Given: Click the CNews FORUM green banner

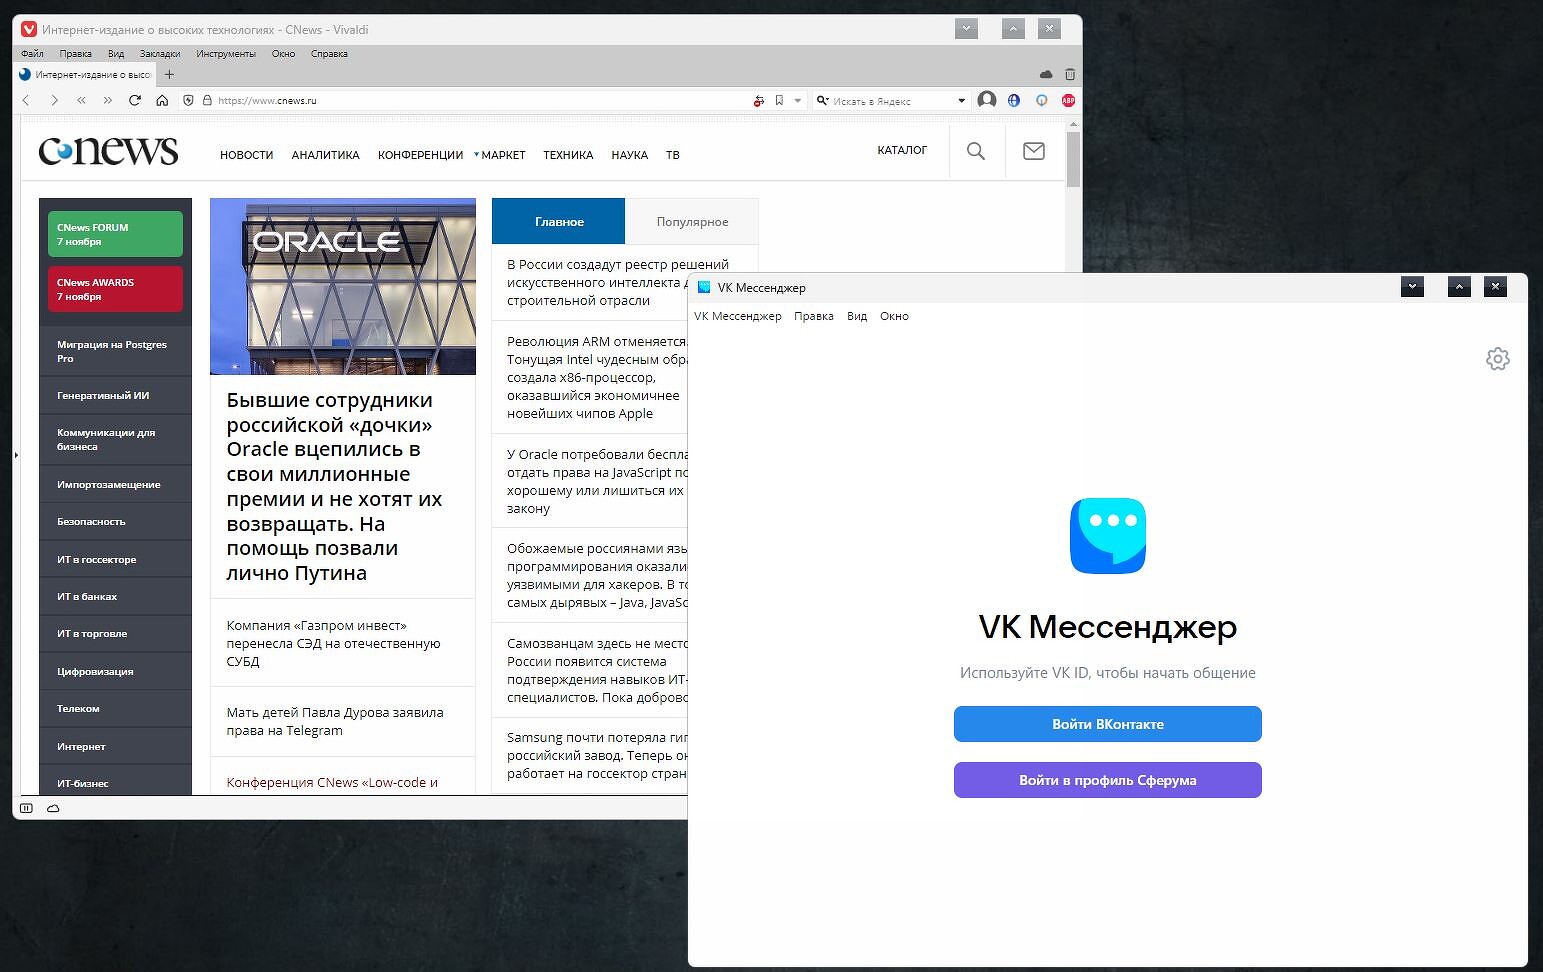Looking at the screenshot, I should 115,234.
